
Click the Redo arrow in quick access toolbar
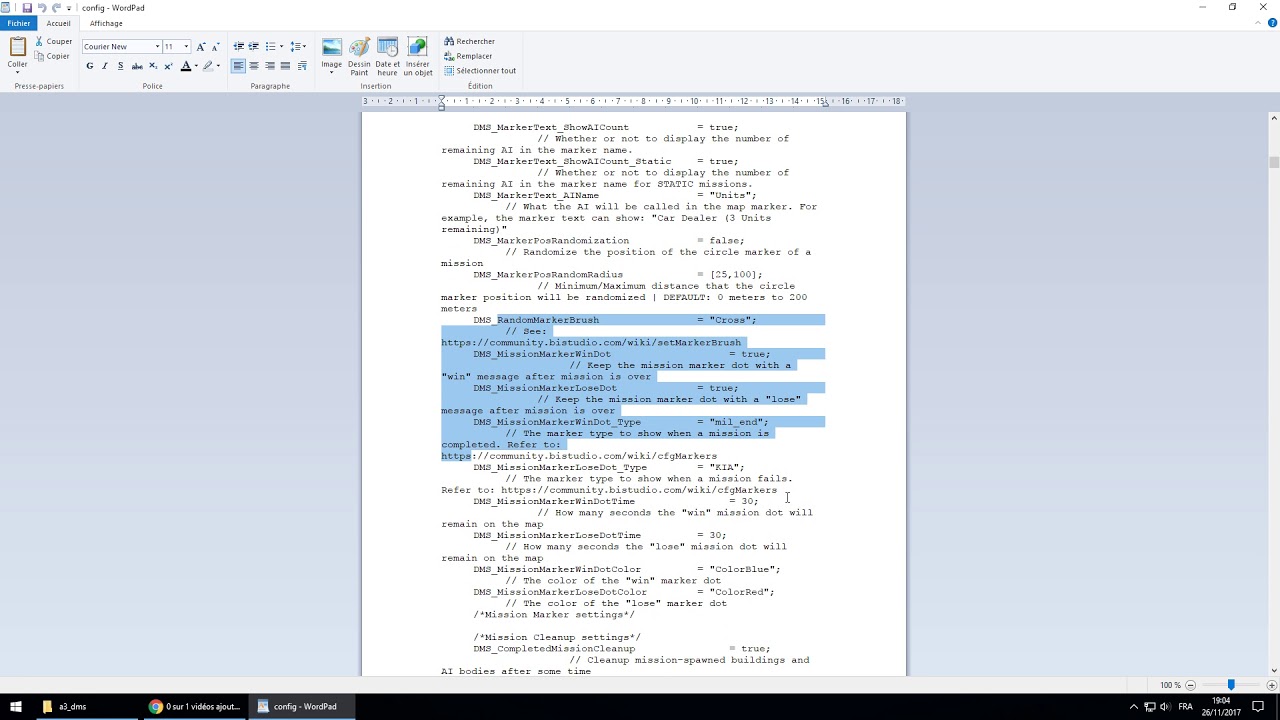(x=56, y=8)
